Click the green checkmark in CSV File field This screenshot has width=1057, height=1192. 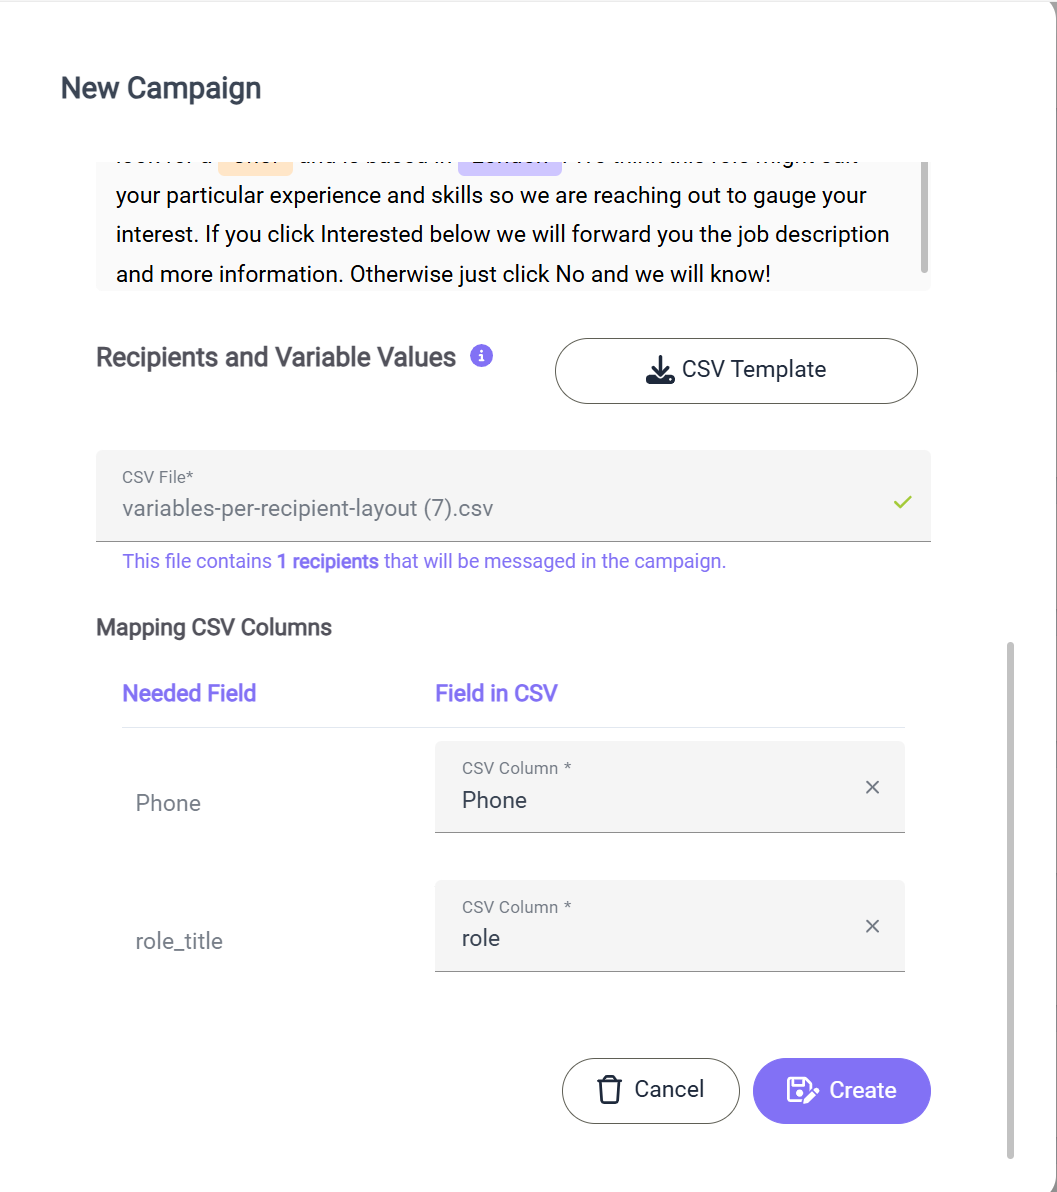903,502
